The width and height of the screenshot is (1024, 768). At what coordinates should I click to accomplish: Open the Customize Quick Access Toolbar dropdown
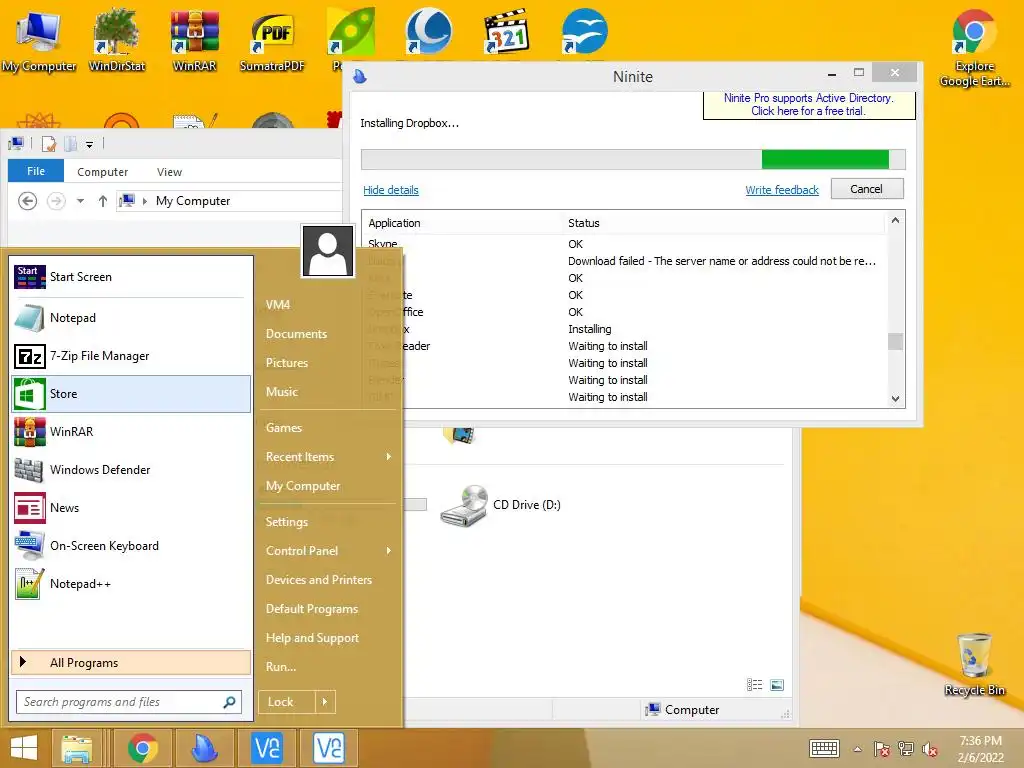(89, 144)
